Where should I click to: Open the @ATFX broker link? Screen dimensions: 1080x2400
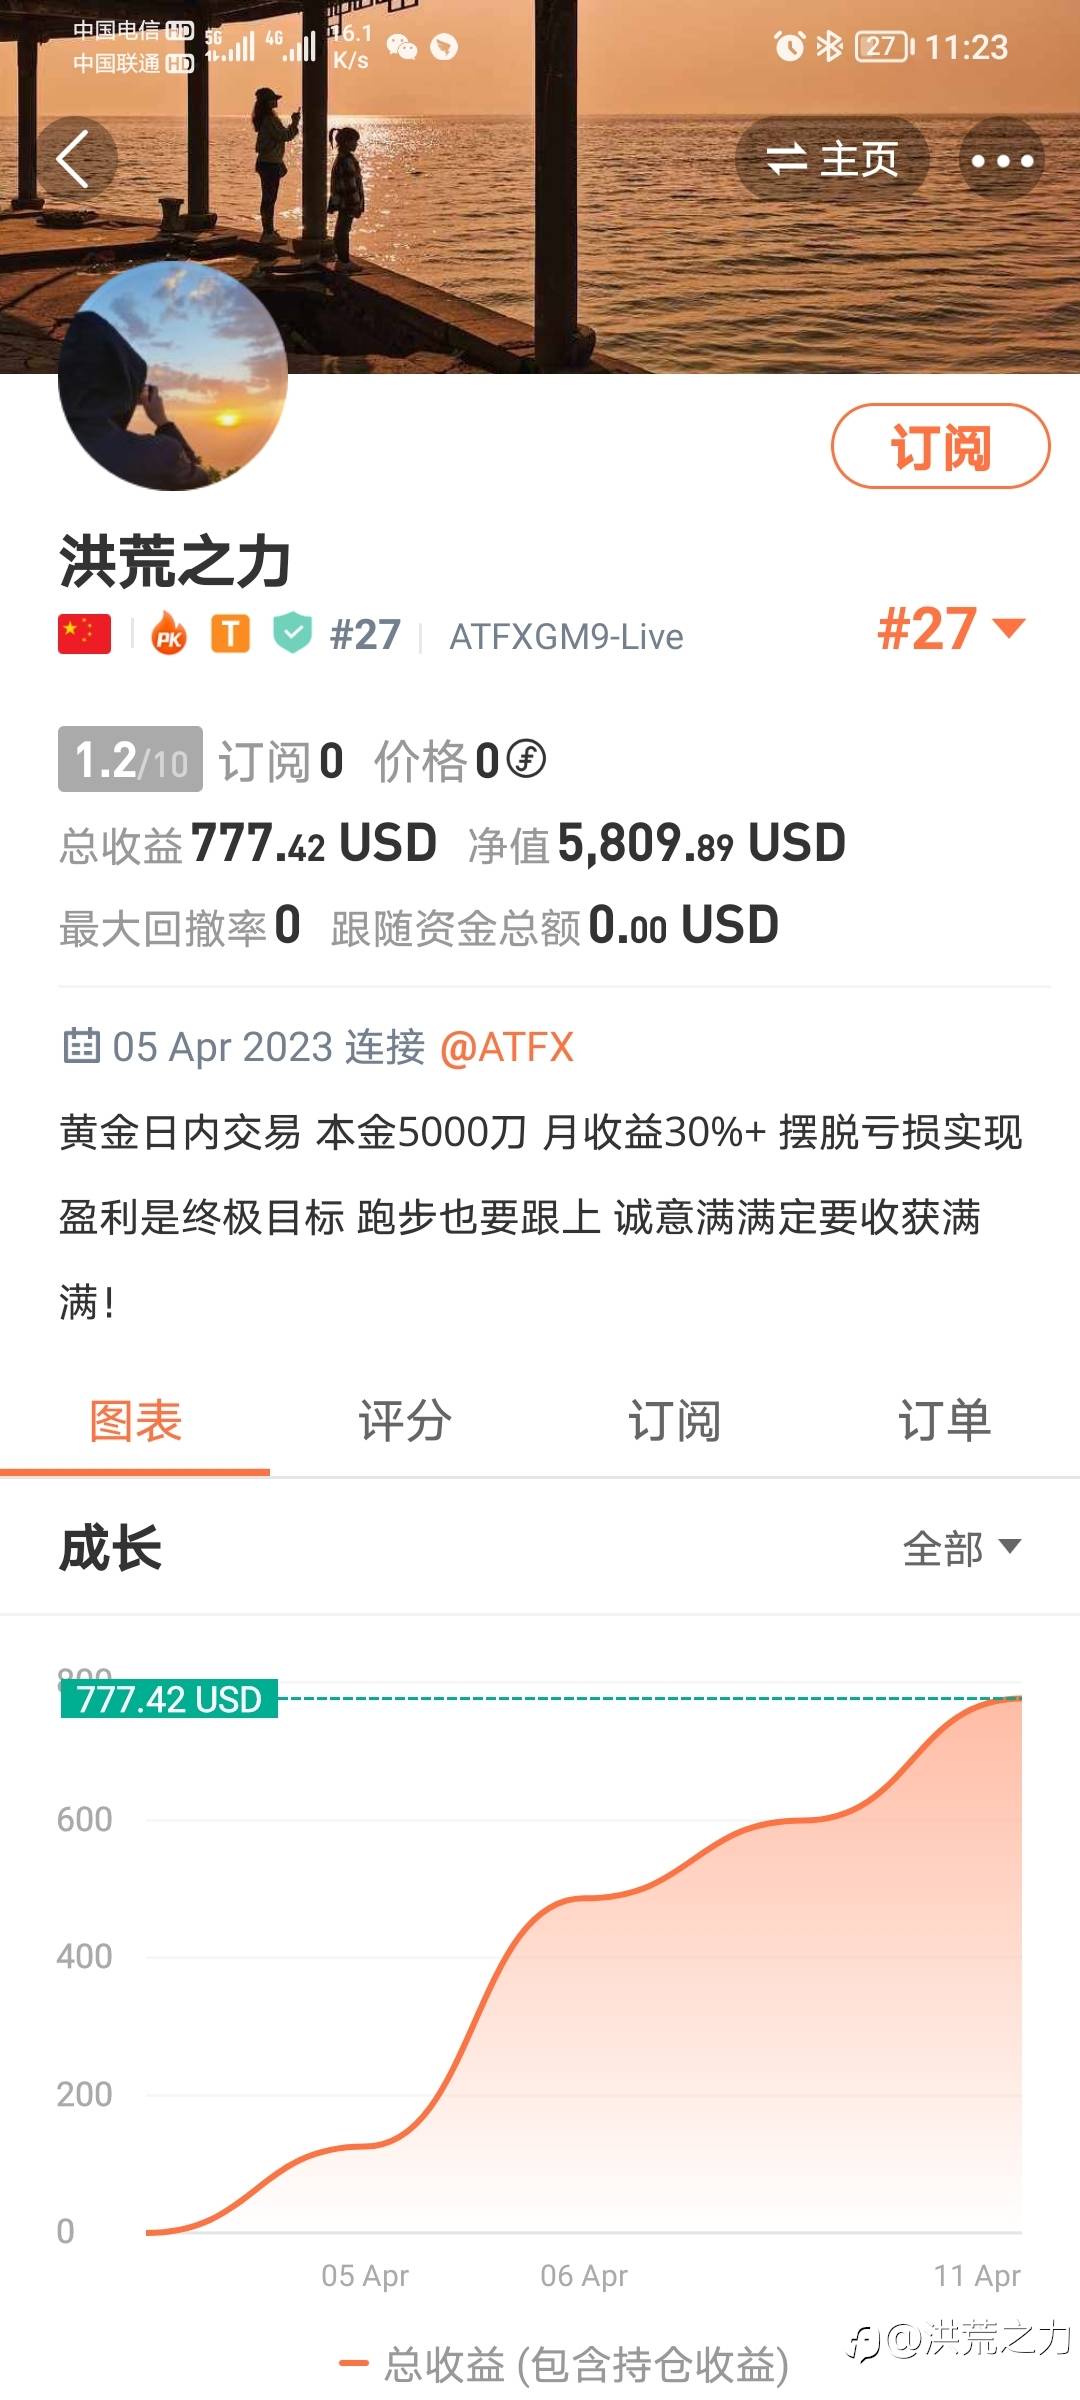(507, 1047)
